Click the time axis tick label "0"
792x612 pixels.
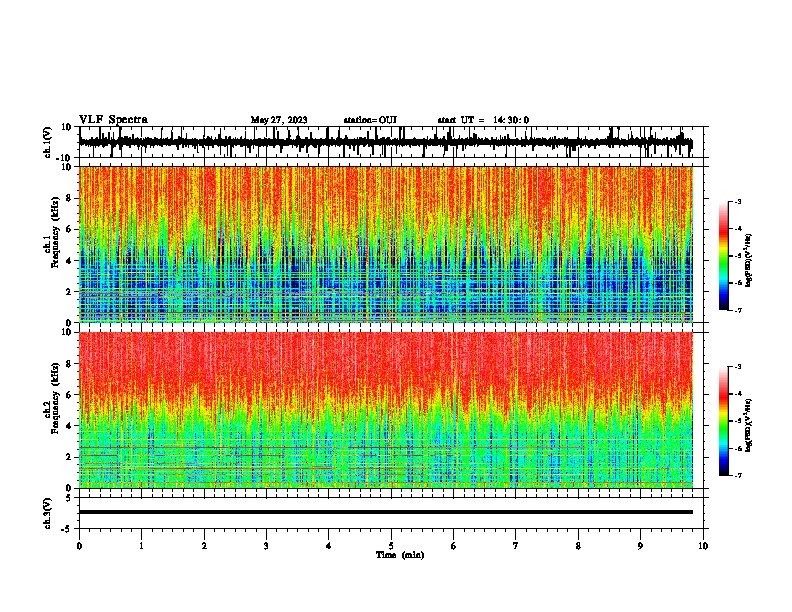point(79,546)
